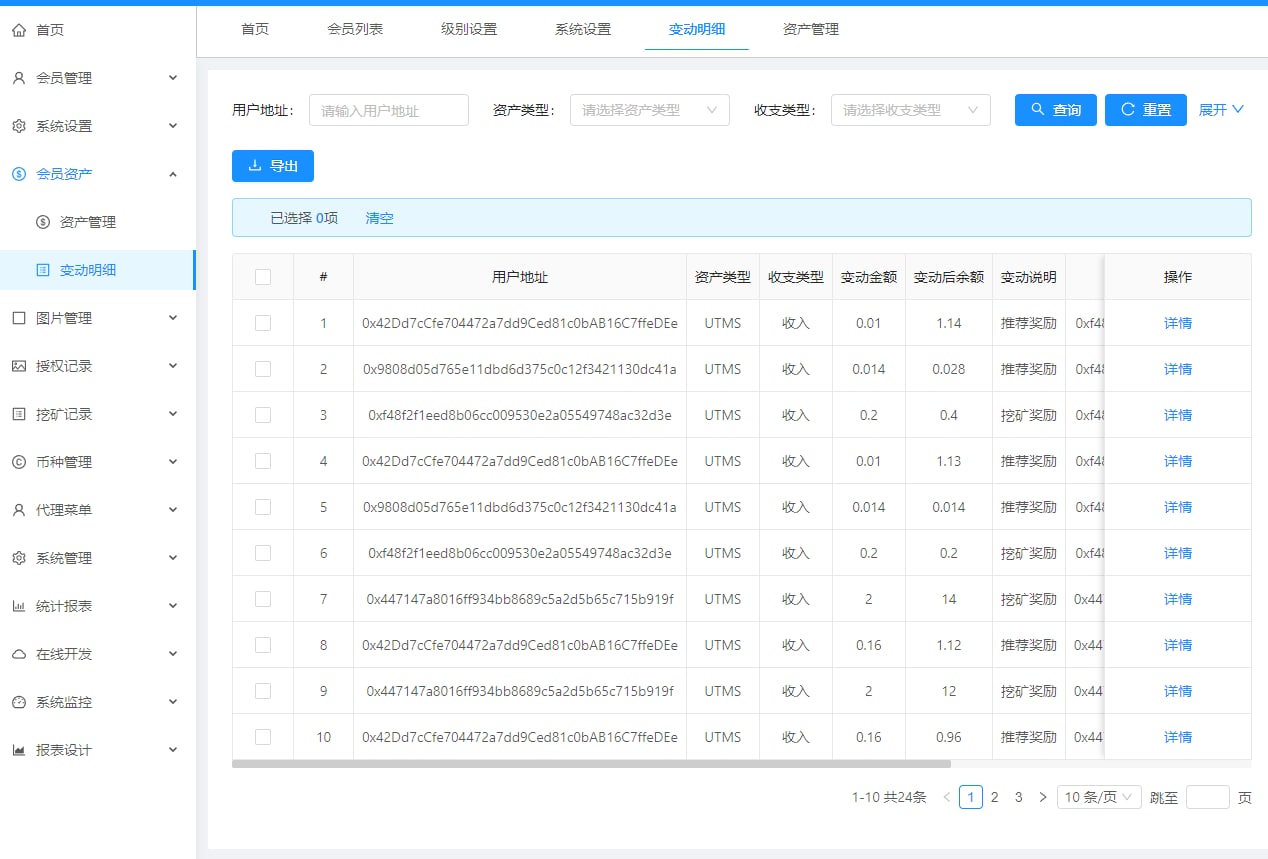Select the 变动明细 tab
1268x859 pixels.
click(x=697, y=29)
